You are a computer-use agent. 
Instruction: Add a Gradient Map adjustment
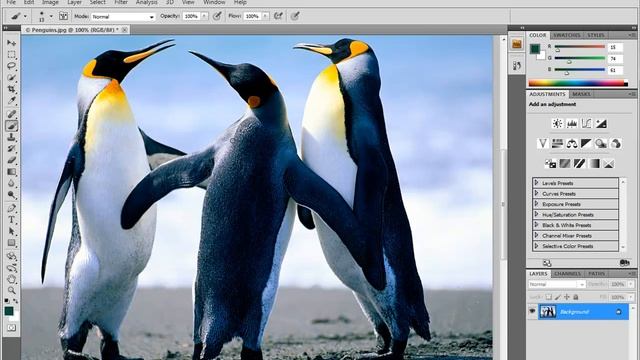pos(594,164)
